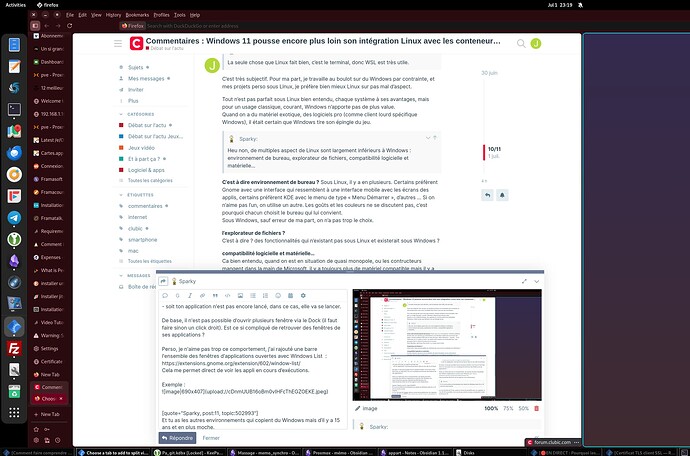The image size is (690, 456).
Task: Click the notification bell under the timeline
Action: pos(502,195)
